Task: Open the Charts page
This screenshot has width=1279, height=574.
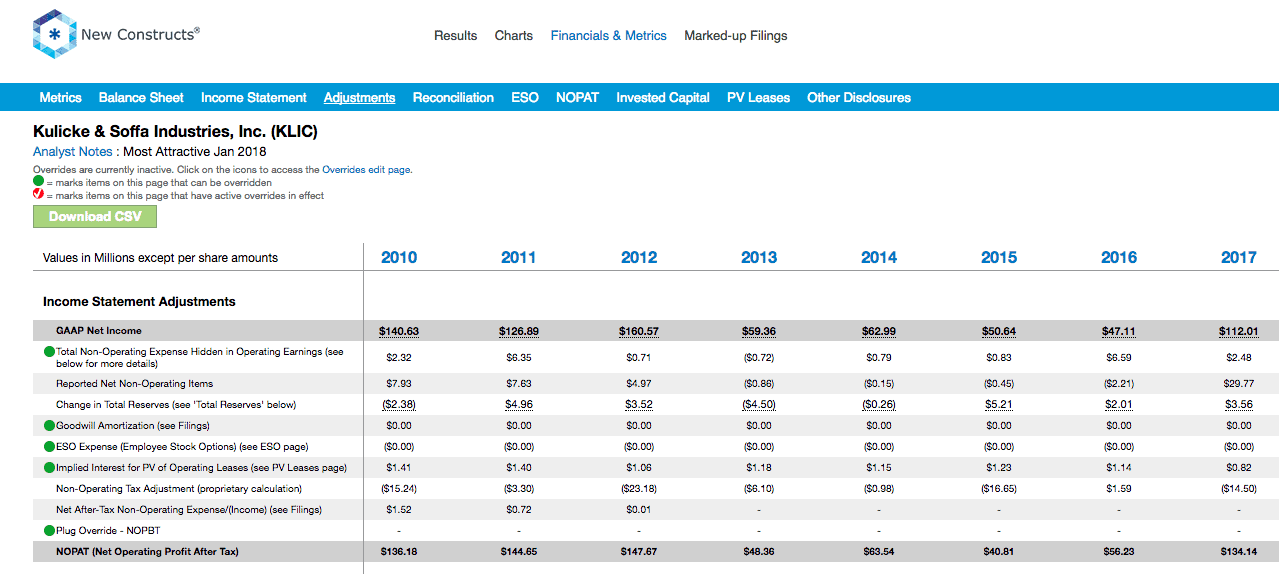Action: 514,35
